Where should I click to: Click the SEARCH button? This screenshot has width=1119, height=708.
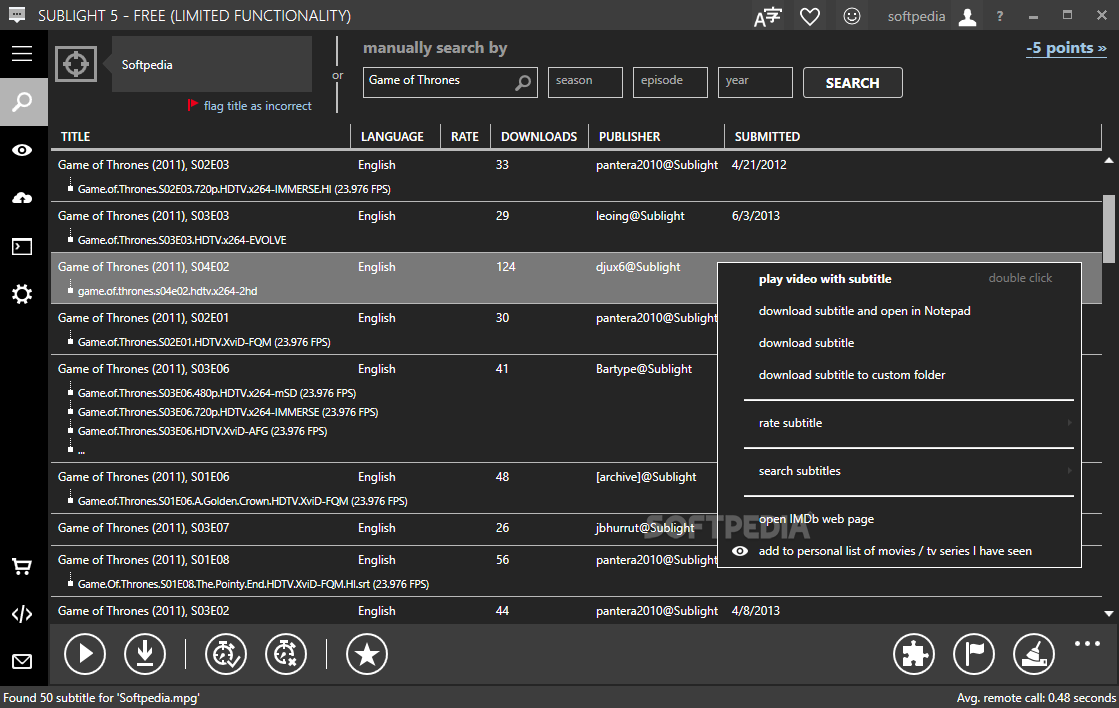[x=853, y=83]
